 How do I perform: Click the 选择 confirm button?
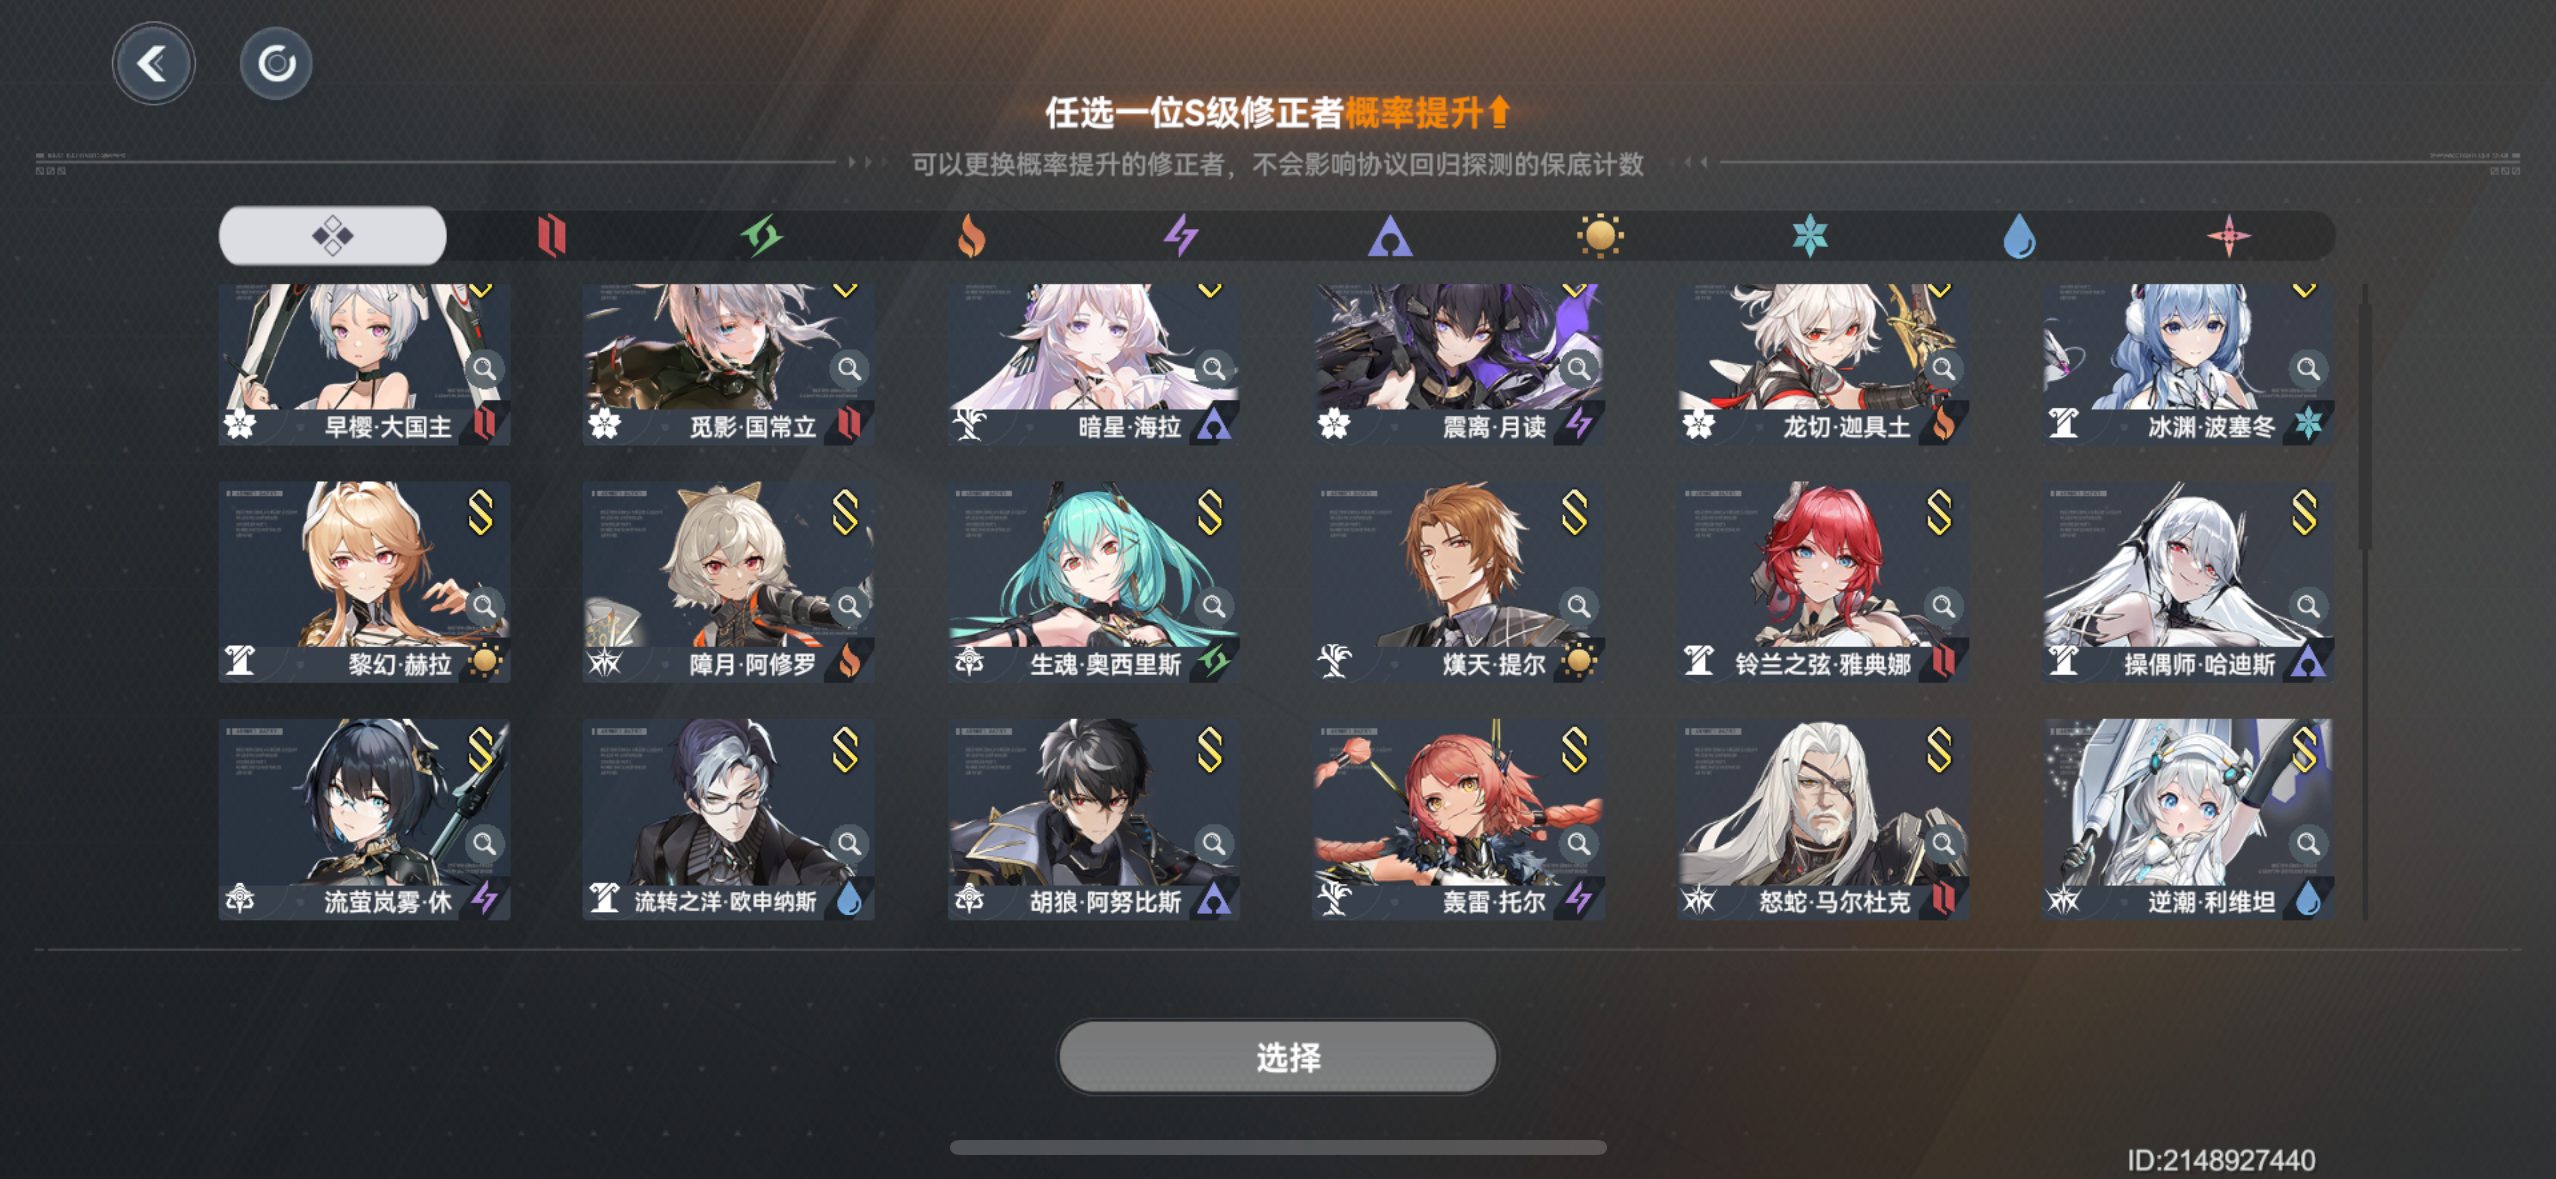(1277, 1057)
